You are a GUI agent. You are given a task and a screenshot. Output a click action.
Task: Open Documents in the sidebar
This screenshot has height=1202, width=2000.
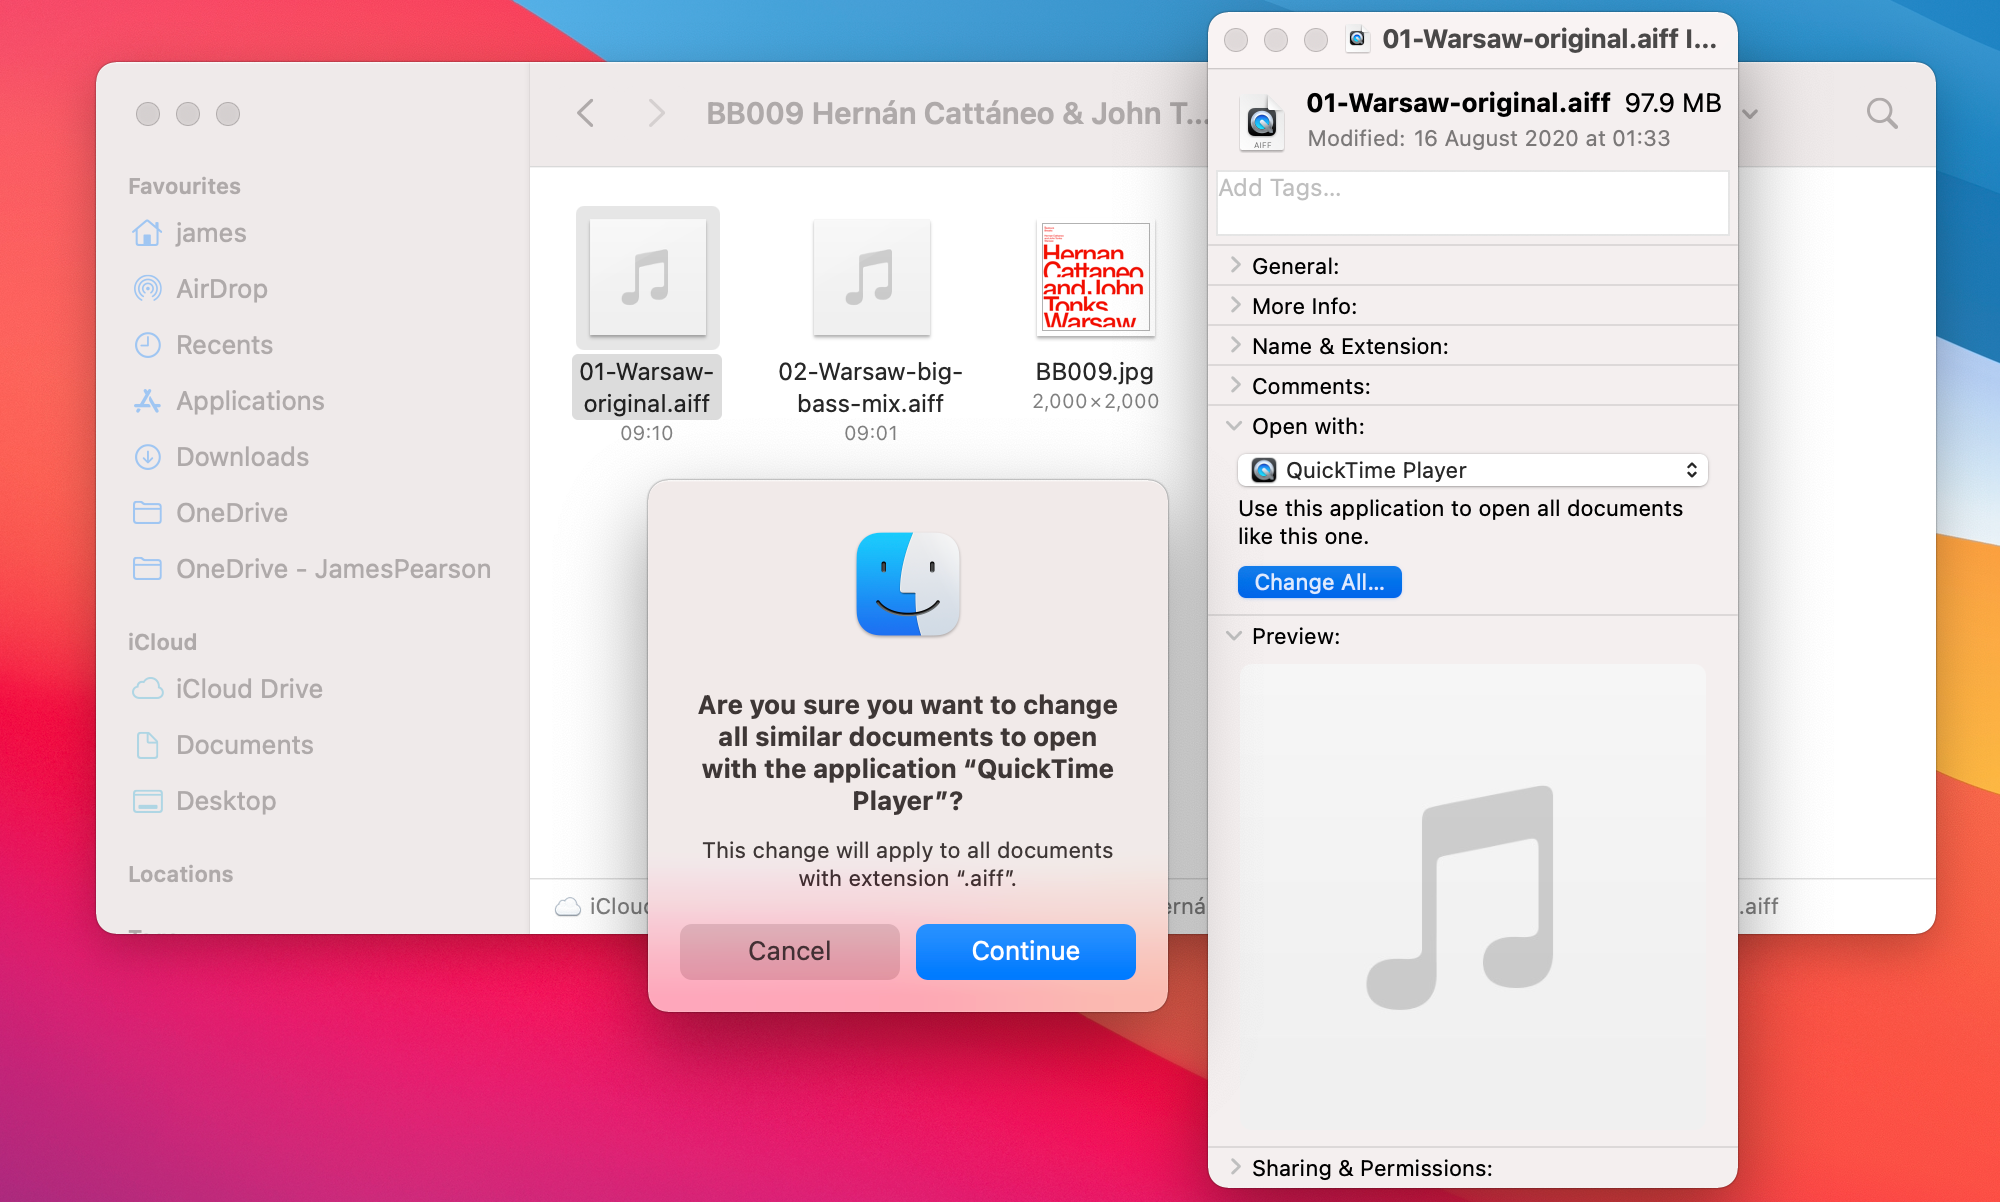click(x=223, y=745)
